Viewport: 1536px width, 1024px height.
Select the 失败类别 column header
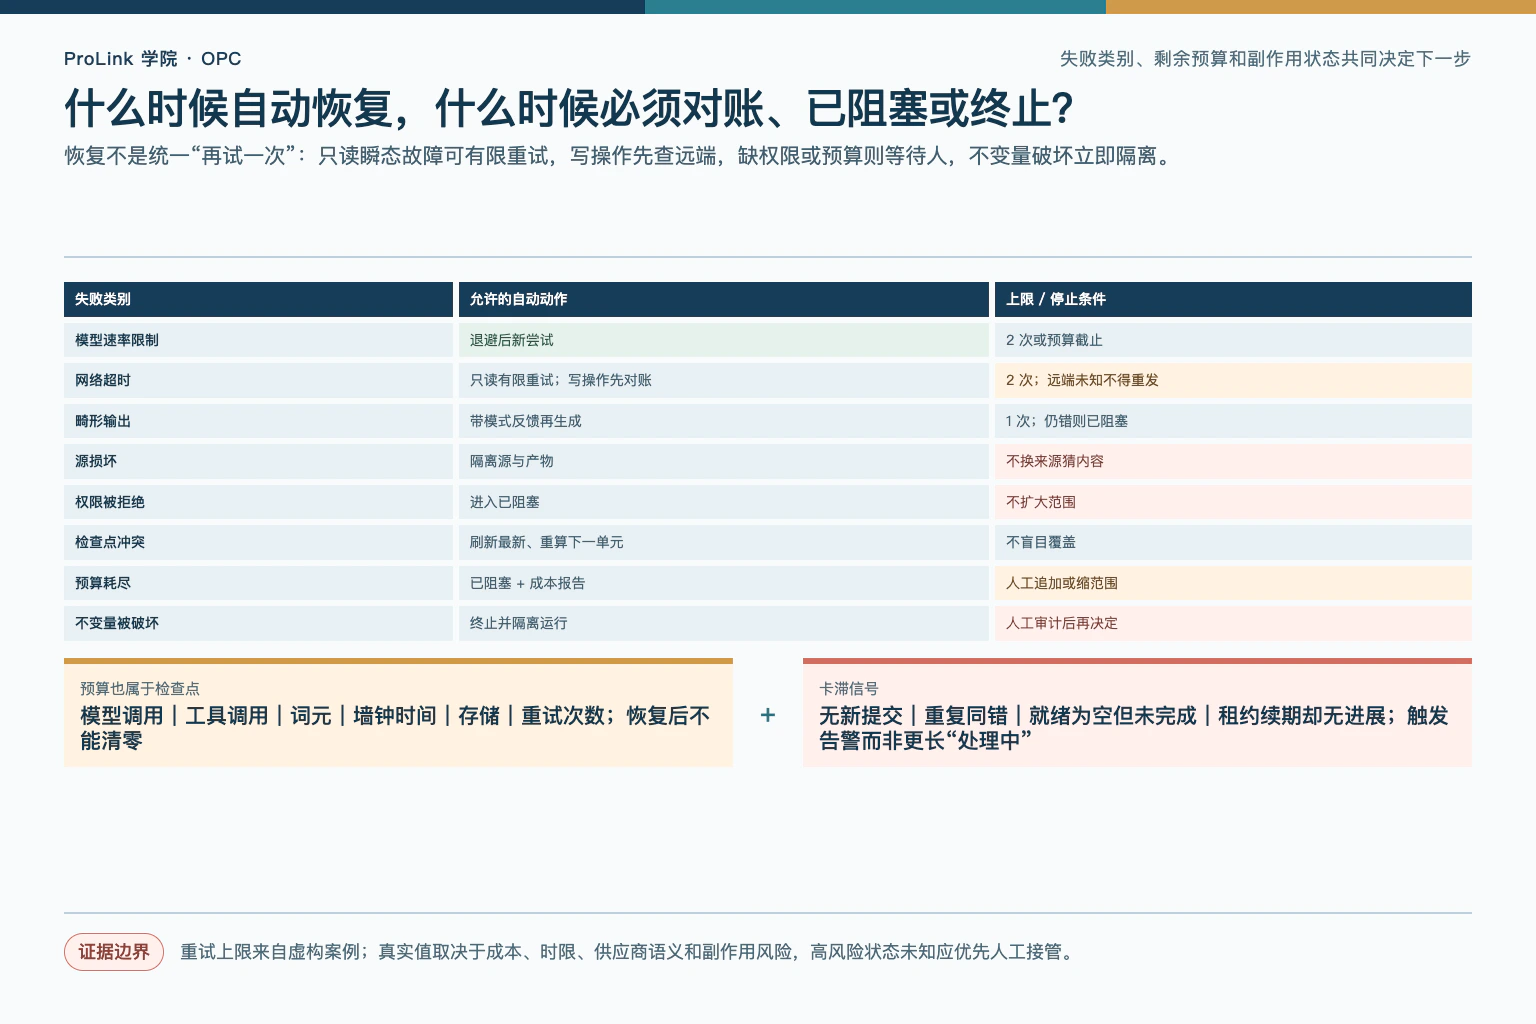pyautogui.click(x=258, y=299)
